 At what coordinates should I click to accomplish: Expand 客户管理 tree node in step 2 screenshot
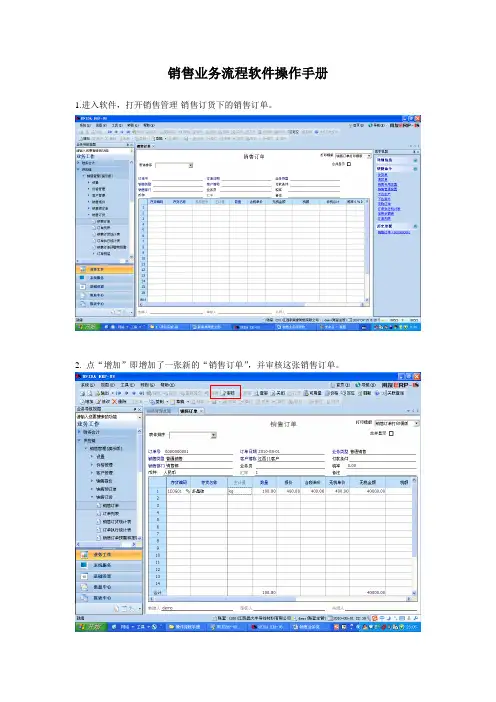pyautogui.click(x=92, y=473)
